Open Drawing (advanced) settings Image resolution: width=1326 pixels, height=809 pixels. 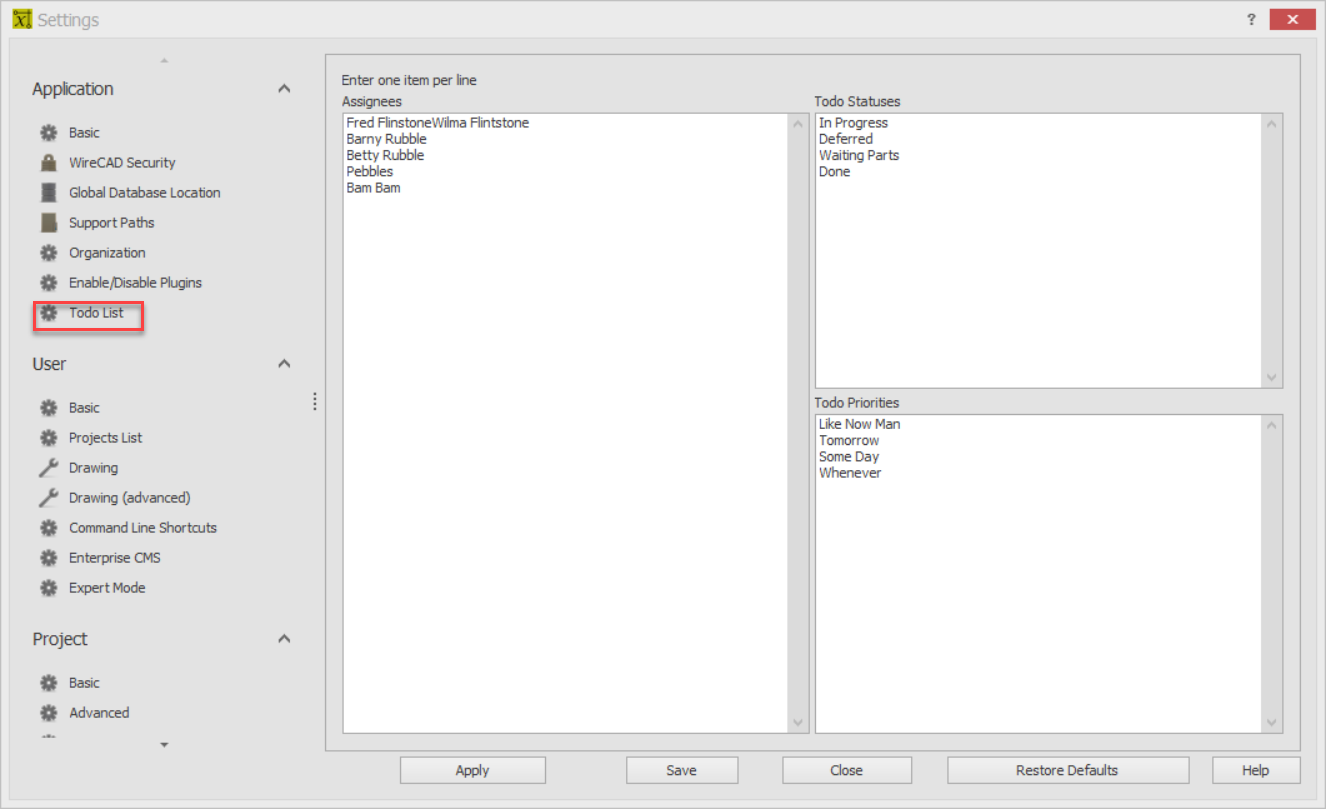click(x=129, y=497)
